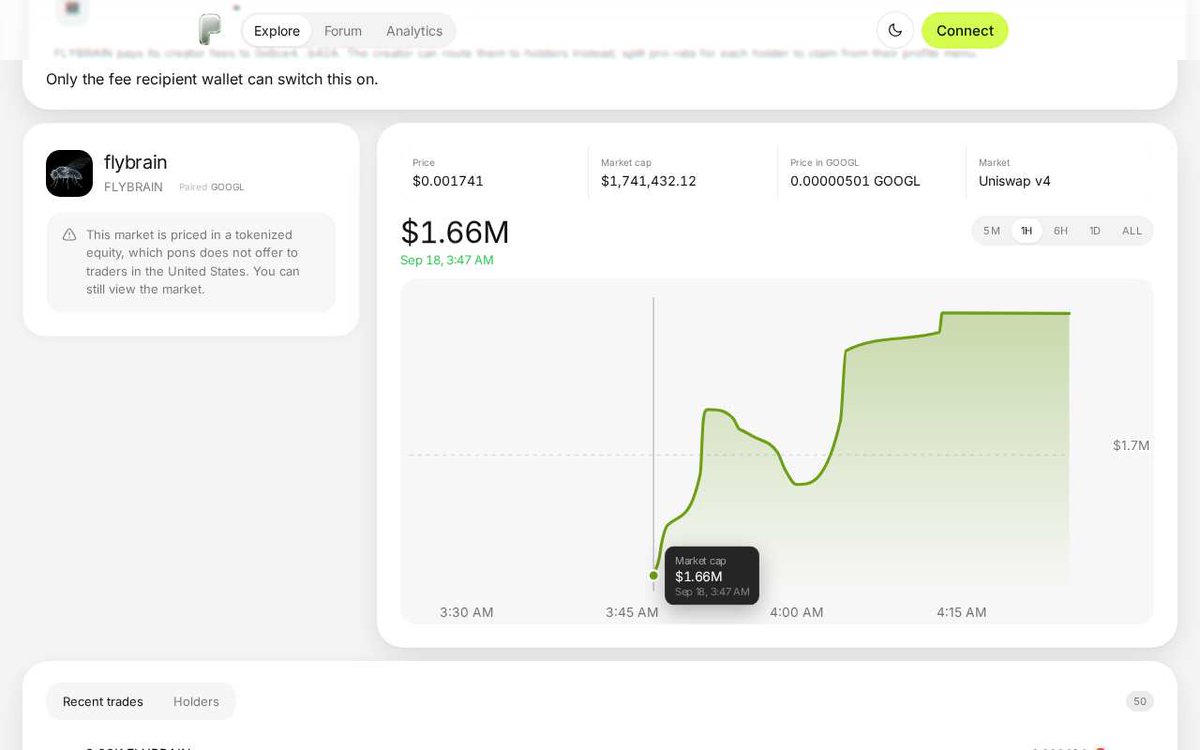Open the Analytics tab
1200x750 pixels.
click(414, 31)
